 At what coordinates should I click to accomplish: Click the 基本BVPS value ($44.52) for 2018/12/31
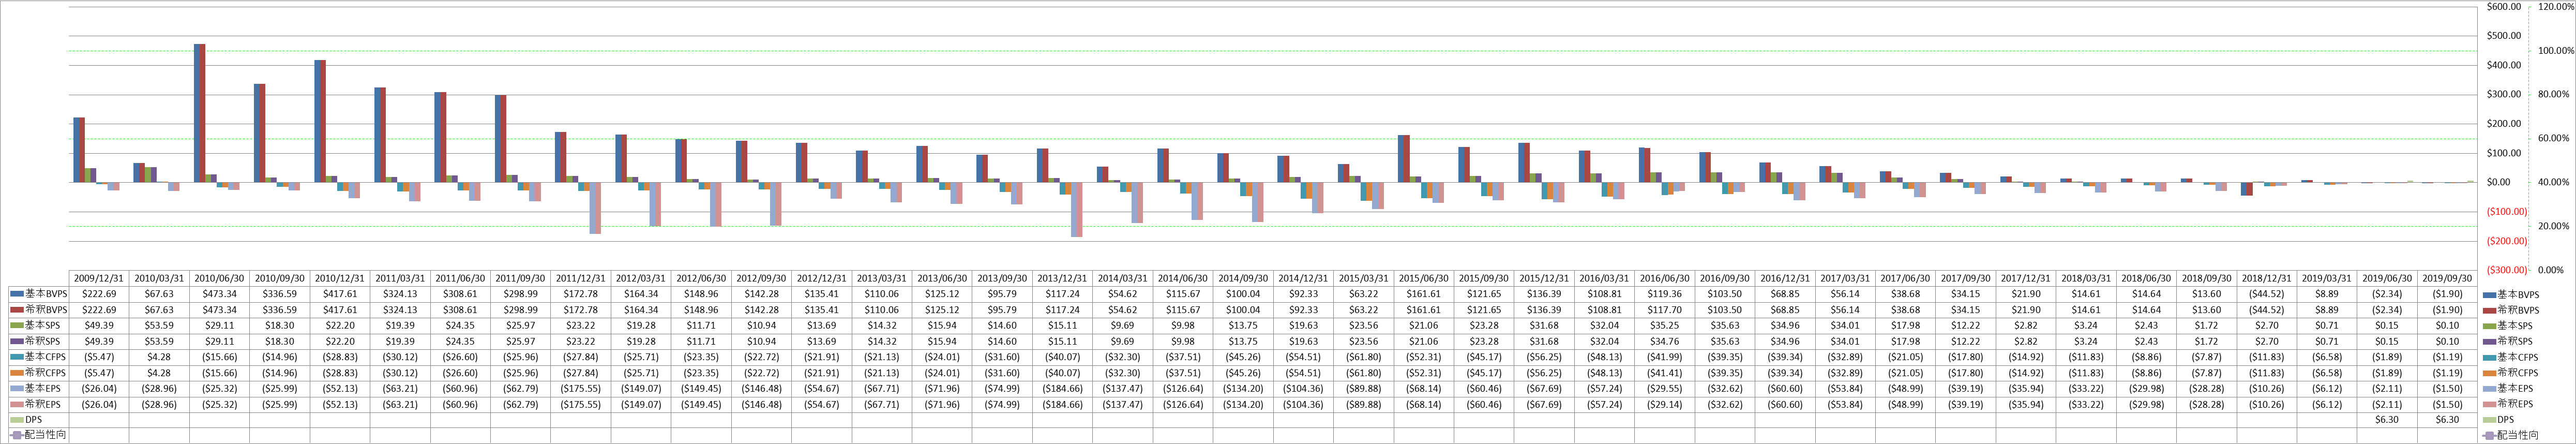pyautogui.click(x=2267, y=294)
